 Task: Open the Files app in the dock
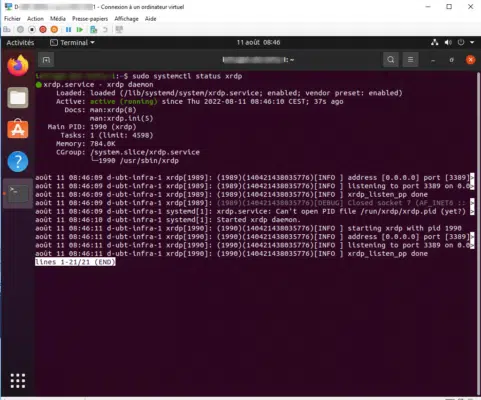[18, 98]
